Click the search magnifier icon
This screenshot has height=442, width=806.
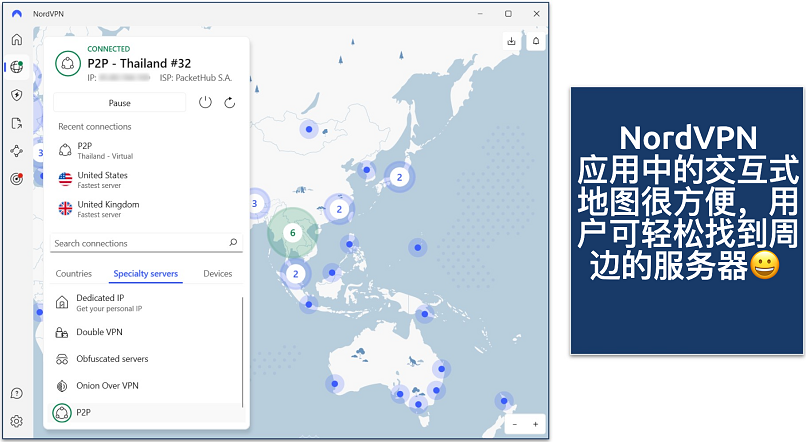233,243
